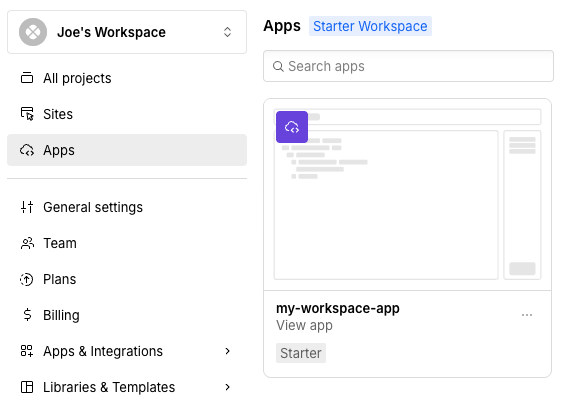Open the Apps & Integrations section
Viewport: 562px width, 416px height.
coord(127,351)
